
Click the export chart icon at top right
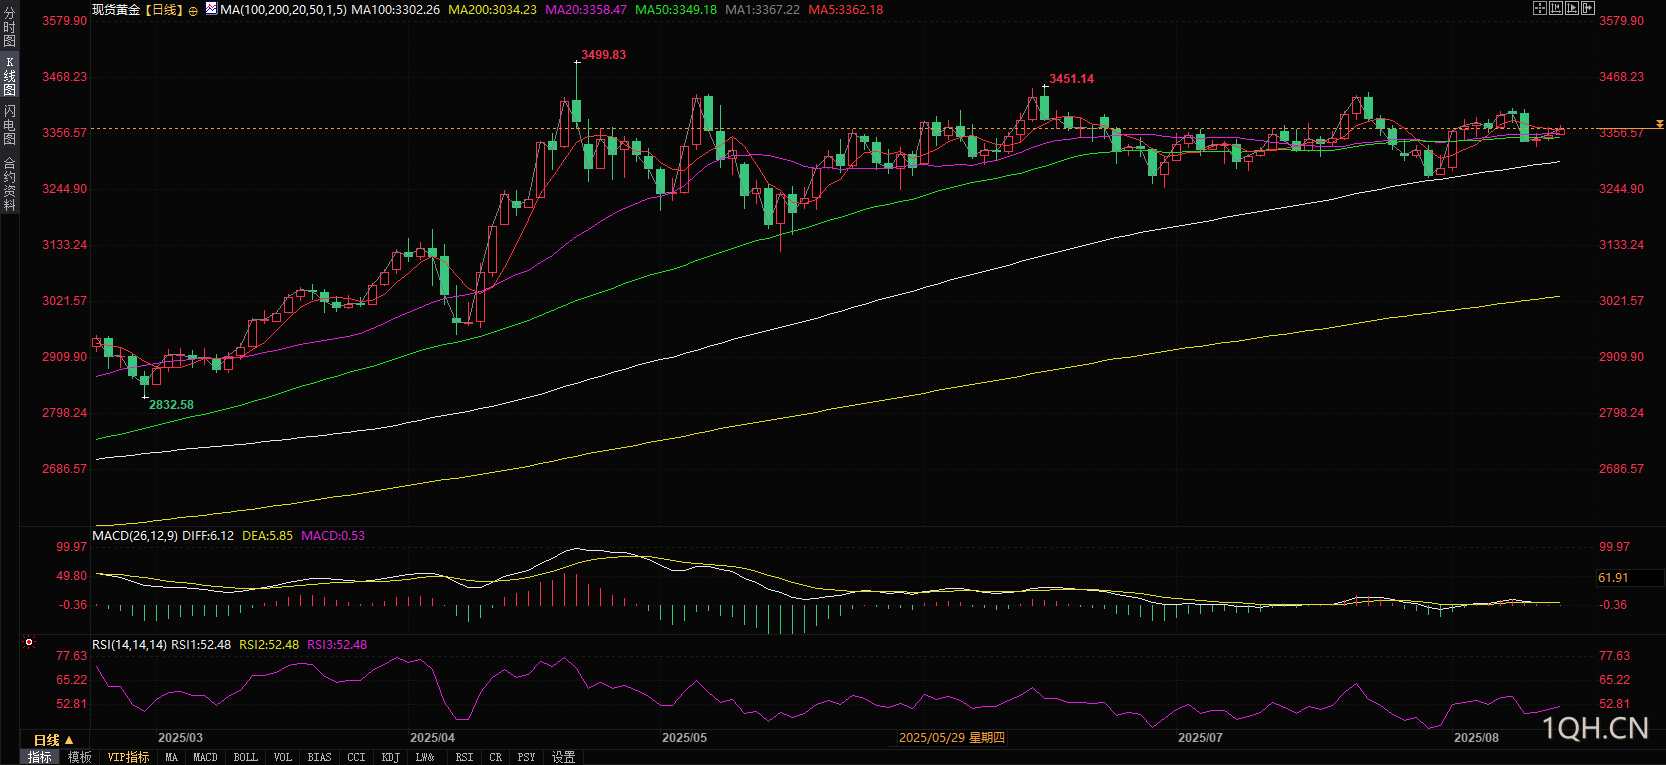pyautogui.click(x=1588, y=8)
